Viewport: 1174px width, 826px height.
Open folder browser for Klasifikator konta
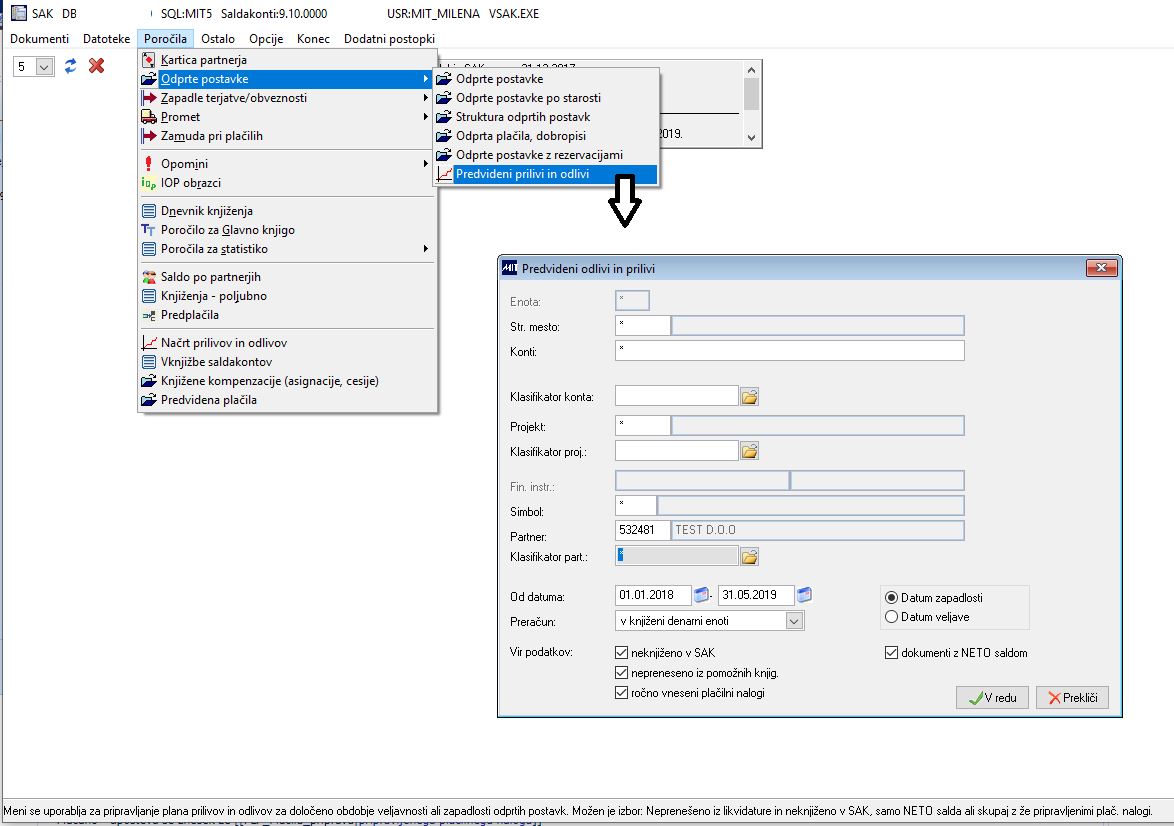(x=749, y=397)
